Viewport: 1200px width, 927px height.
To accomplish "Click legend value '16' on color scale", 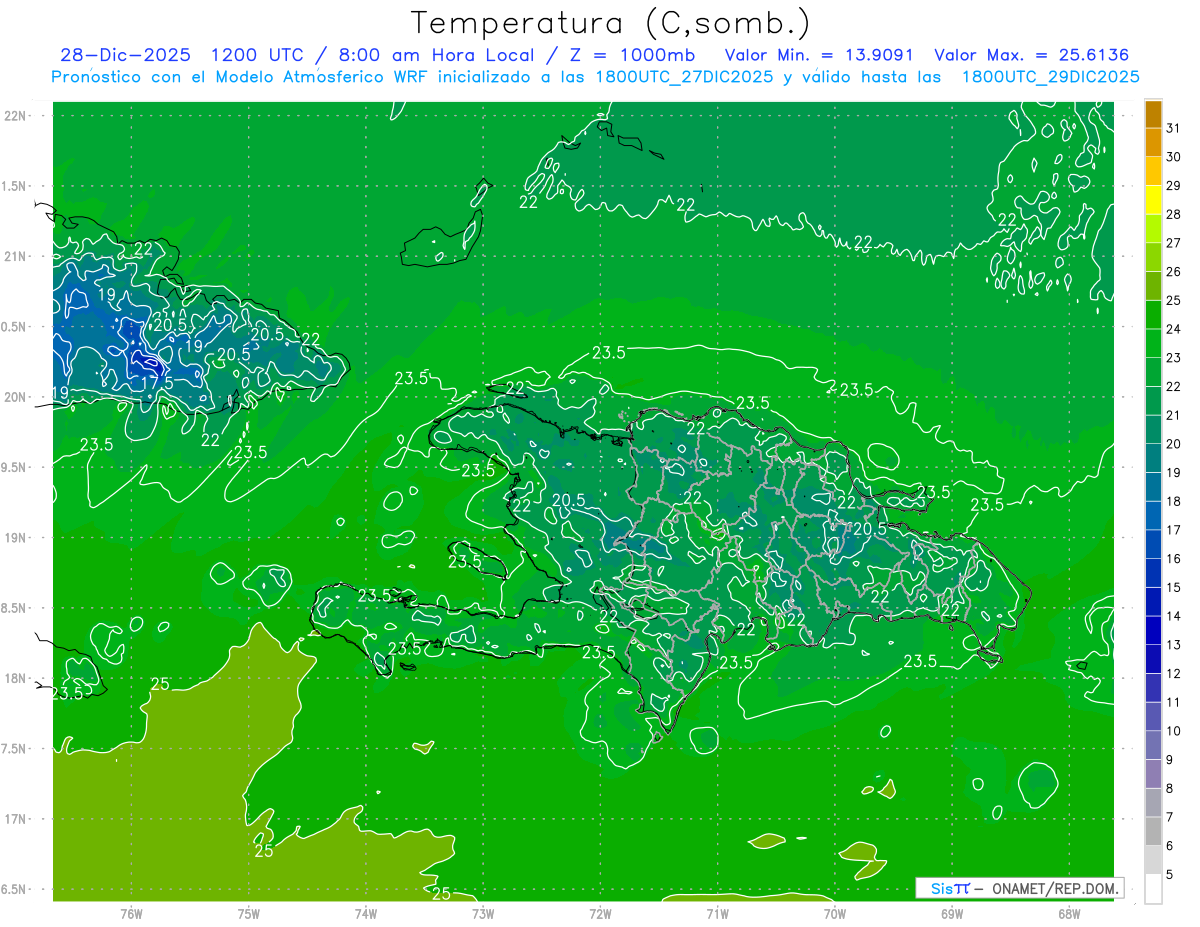I will [1173, 559].
